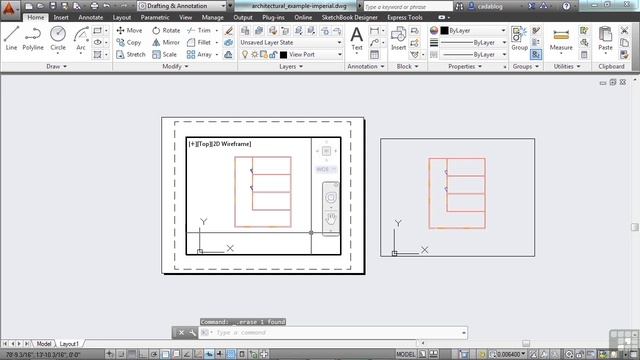Switch to the Layout1 tab

(x=69, y=344)
